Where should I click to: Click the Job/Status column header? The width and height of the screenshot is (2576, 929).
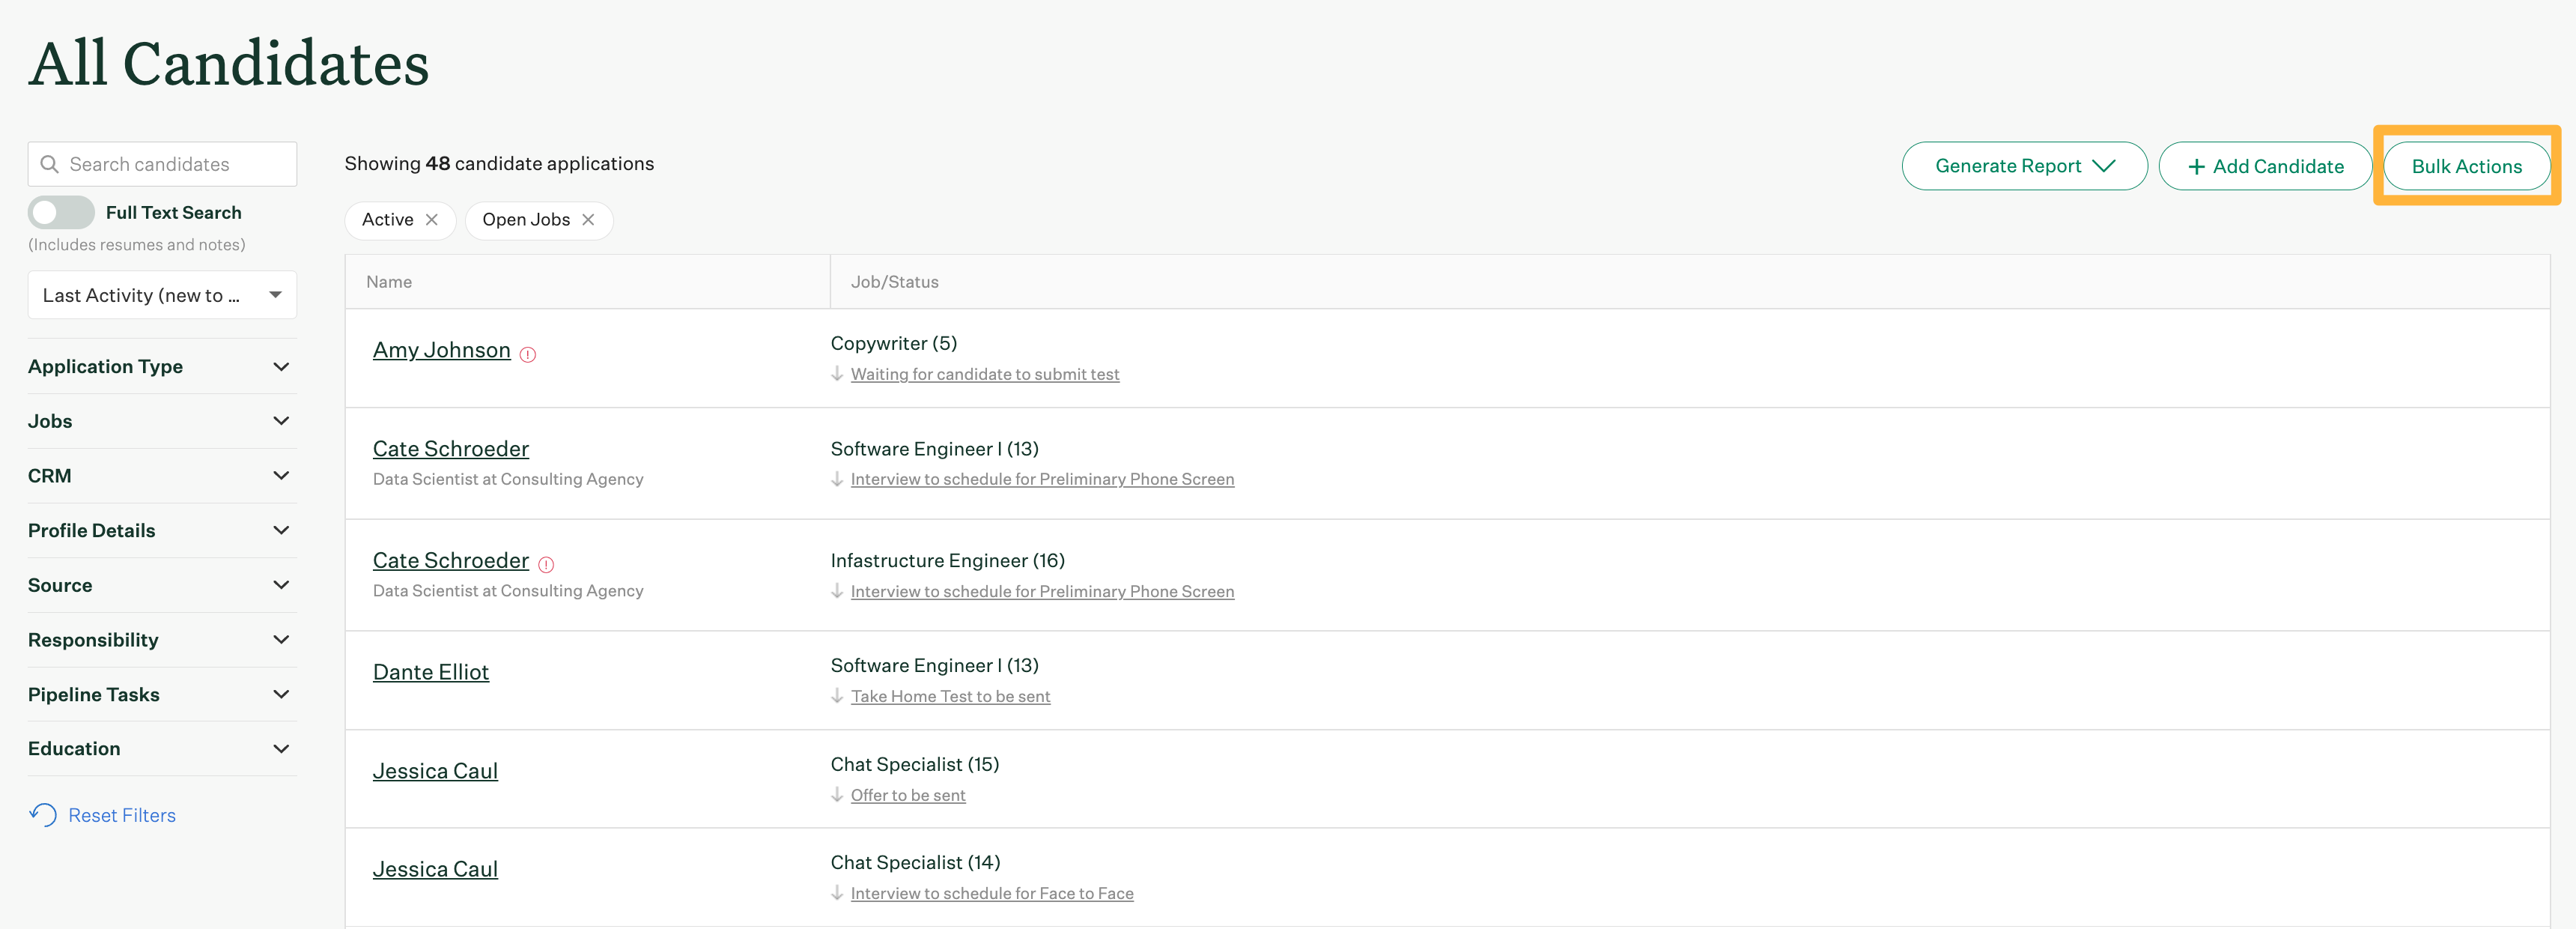[894, 281]
